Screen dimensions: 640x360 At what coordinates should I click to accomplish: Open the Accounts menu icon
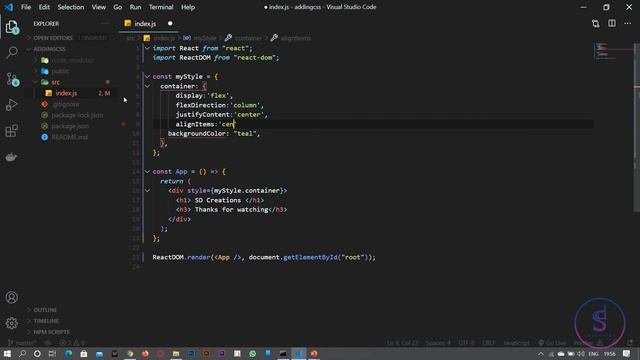point(12,297)
